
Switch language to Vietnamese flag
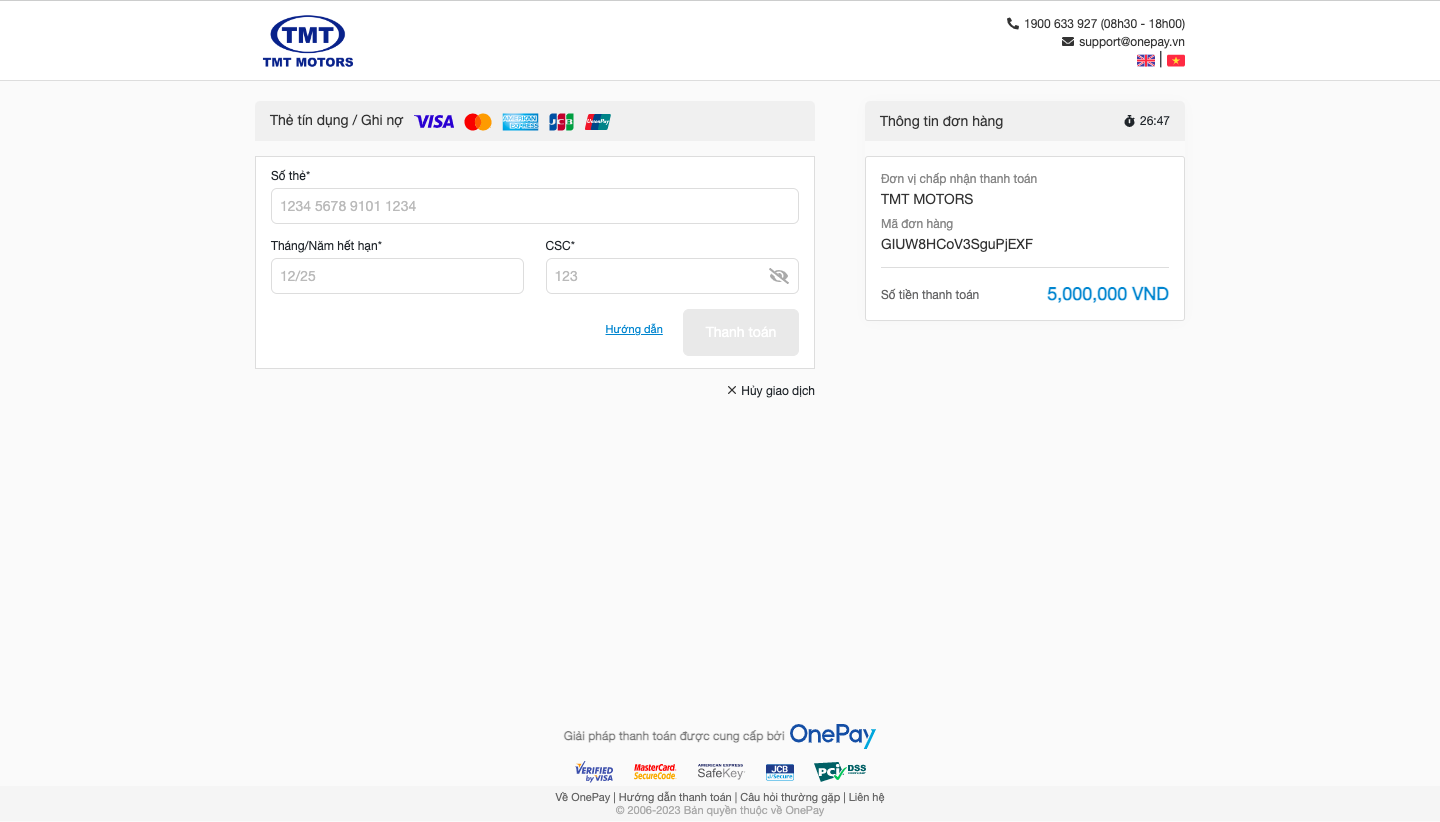pos(1176,60)
